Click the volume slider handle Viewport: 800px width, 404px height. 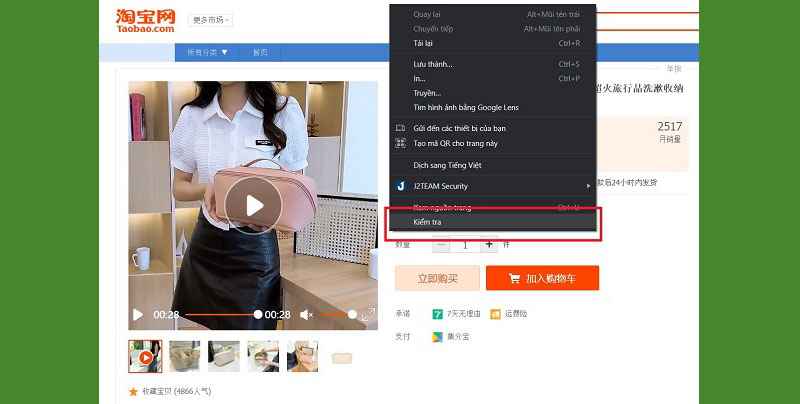coord(352,315)
